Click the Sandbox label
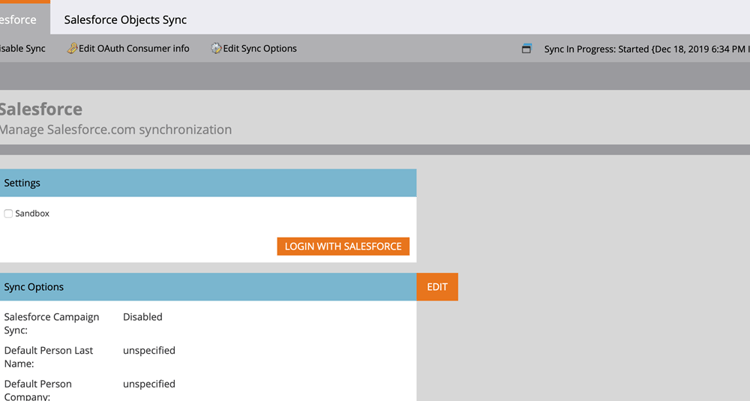The width and height of the screenshot is (750, 401). pyautogui.click(x=32, y=213)
